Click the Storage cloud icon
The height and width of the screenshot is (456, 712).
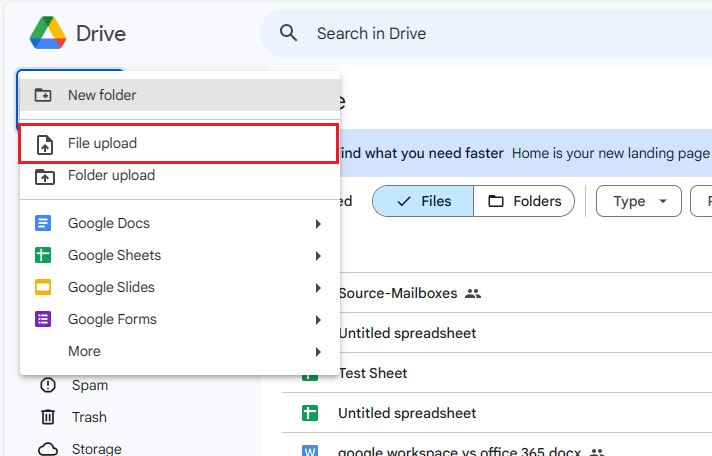click(48, 449)
